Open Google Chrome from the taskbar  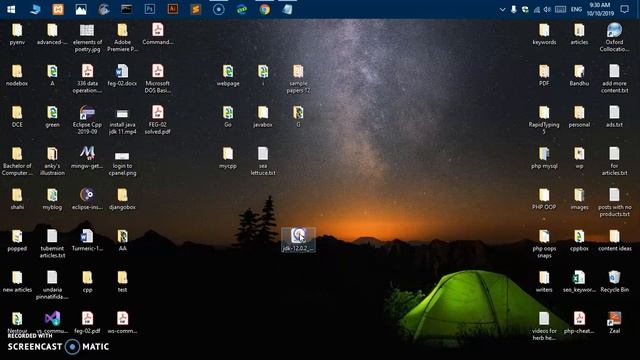point(264,9)
